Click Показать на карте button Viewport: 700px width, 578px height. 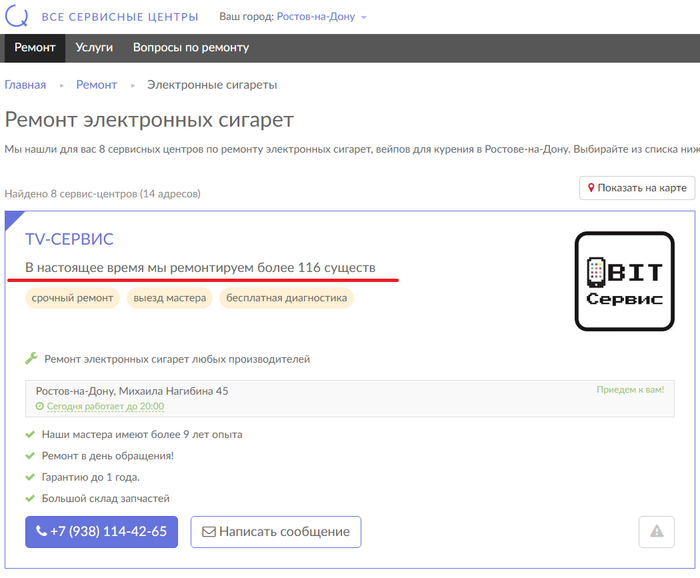(636, 188)
